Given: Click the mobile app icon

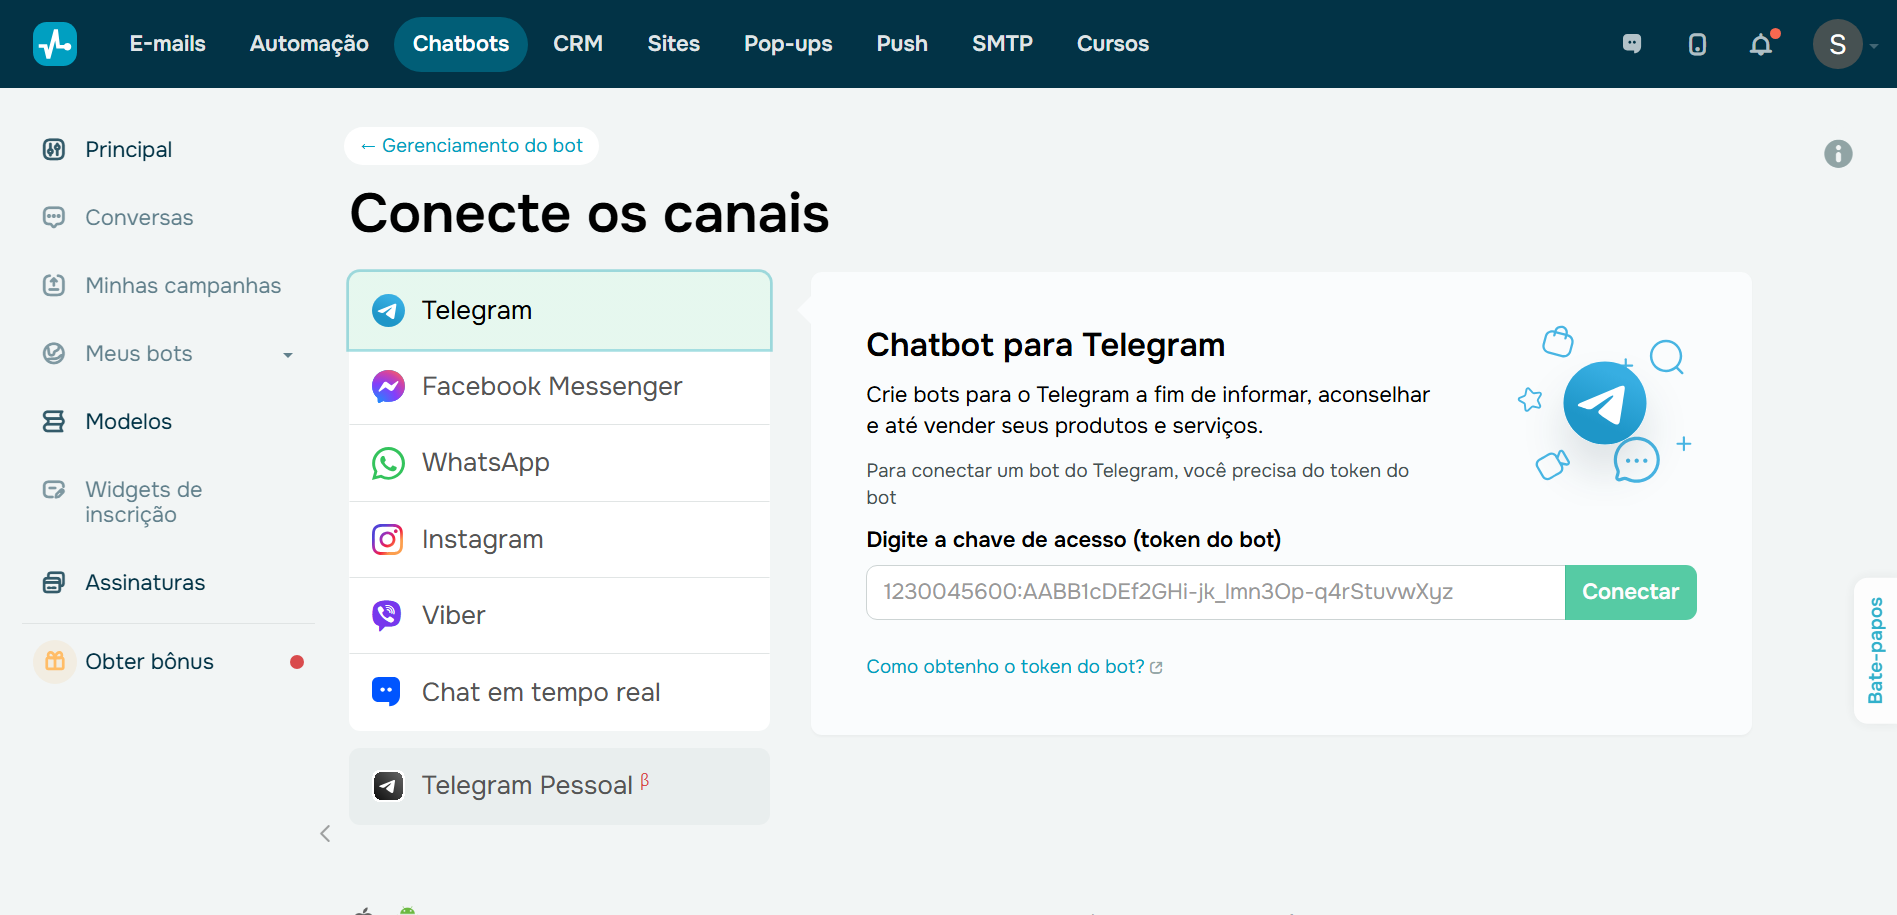Looking at the screenshot, I should [1696, 44].
